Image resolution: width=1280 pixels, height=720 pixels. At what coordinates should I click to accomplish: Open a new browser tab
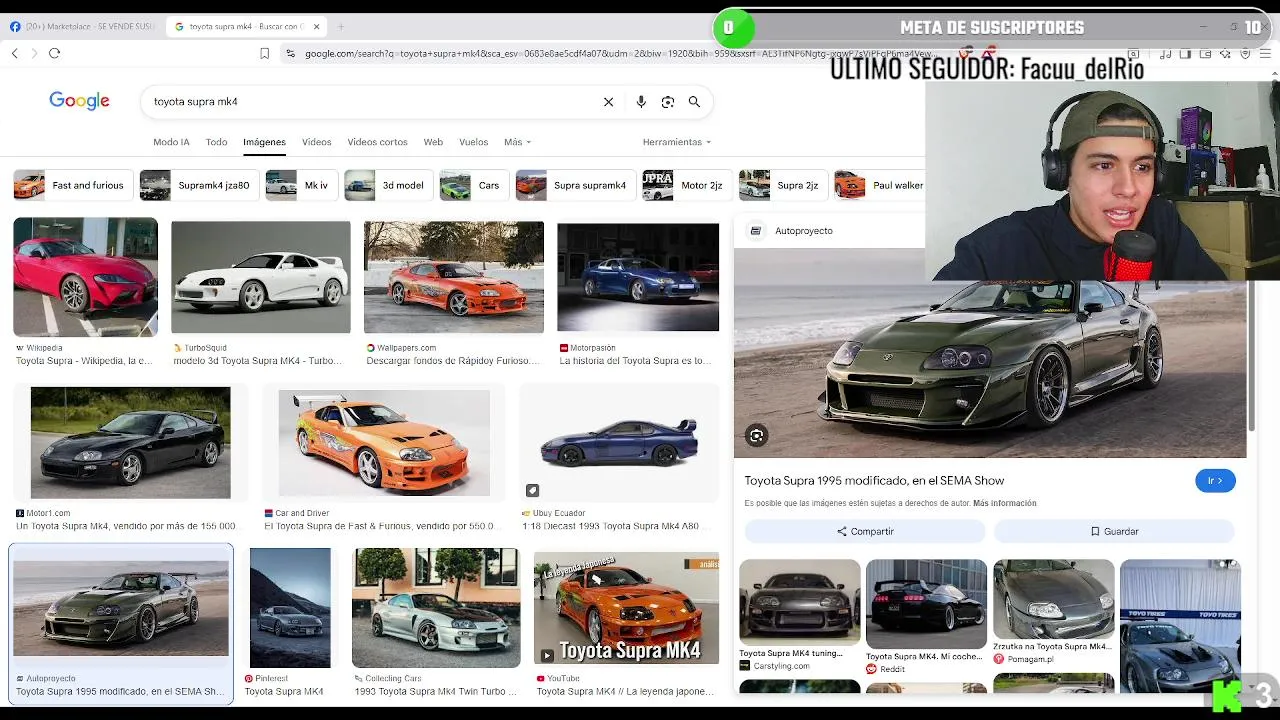click(x=341, y=27)
